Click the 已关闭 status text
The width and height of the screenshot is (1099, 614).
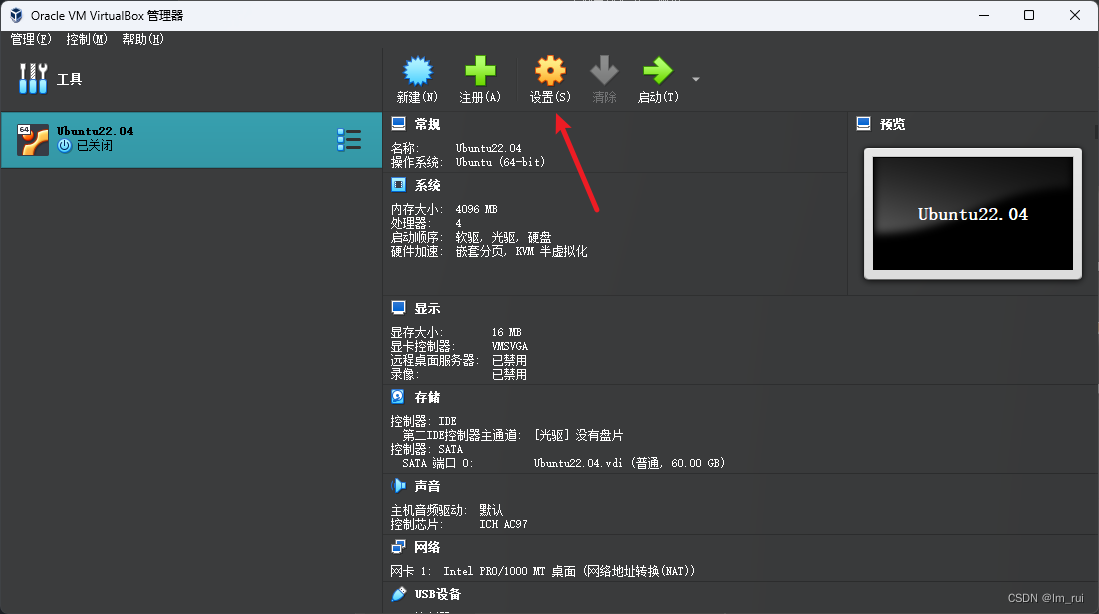[x=95, y=146]
